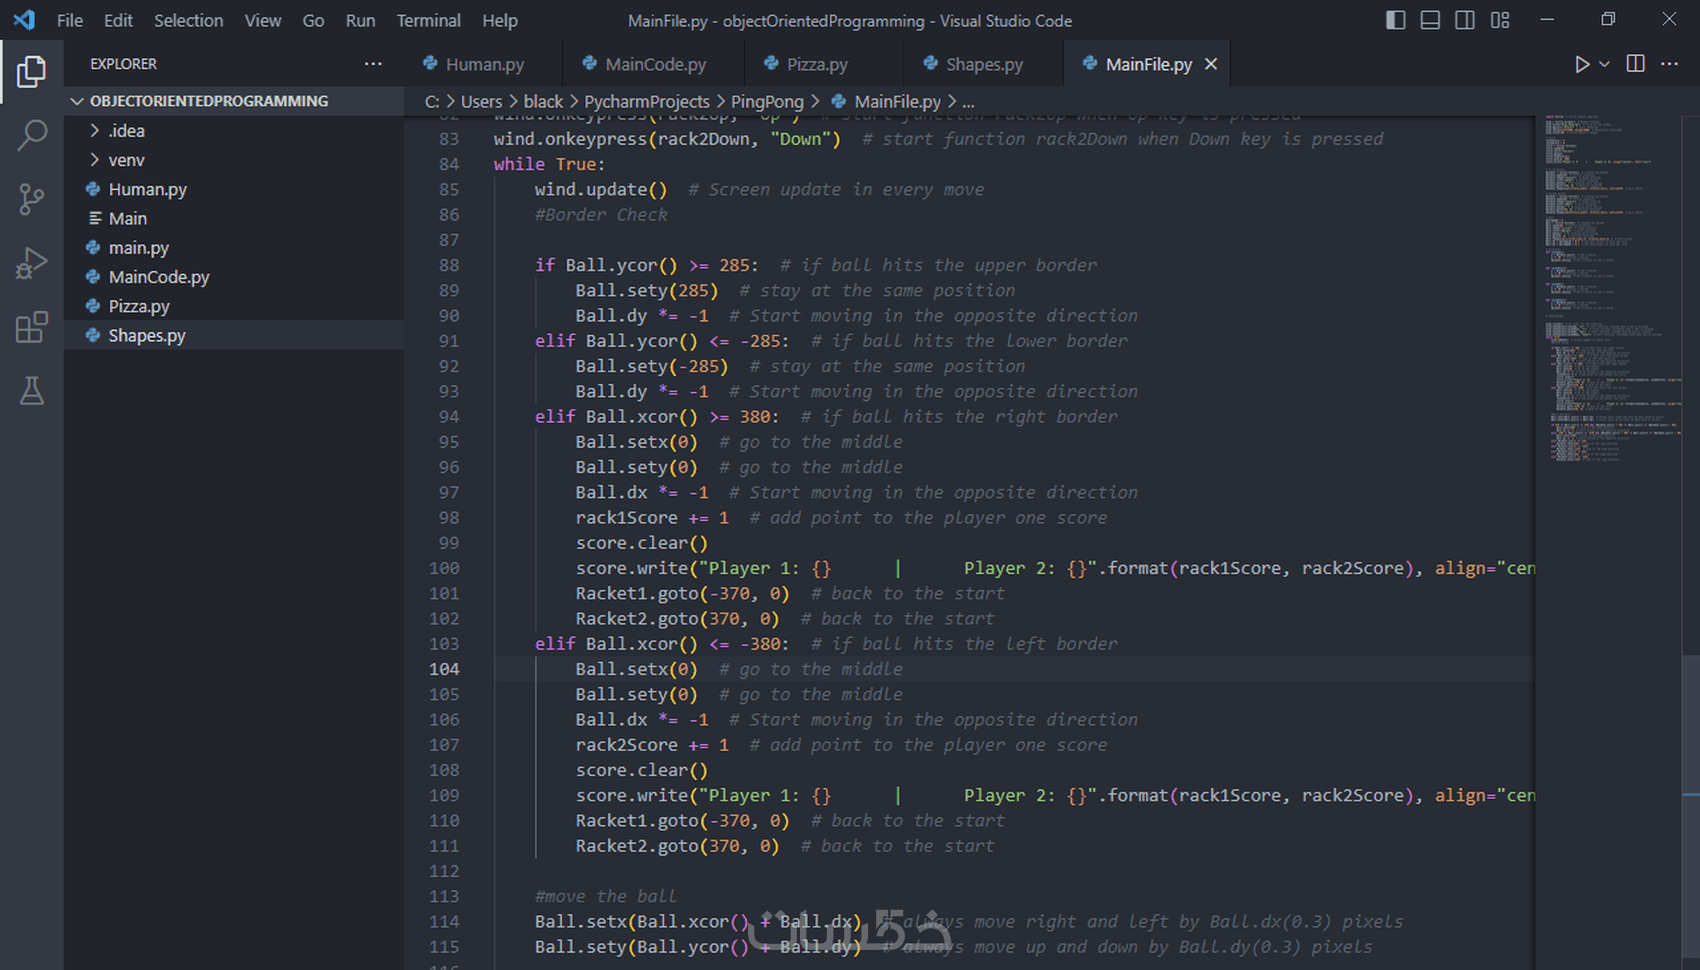Open the Terminal menu
The image size is (1700, 970).
tap(428, 20)
